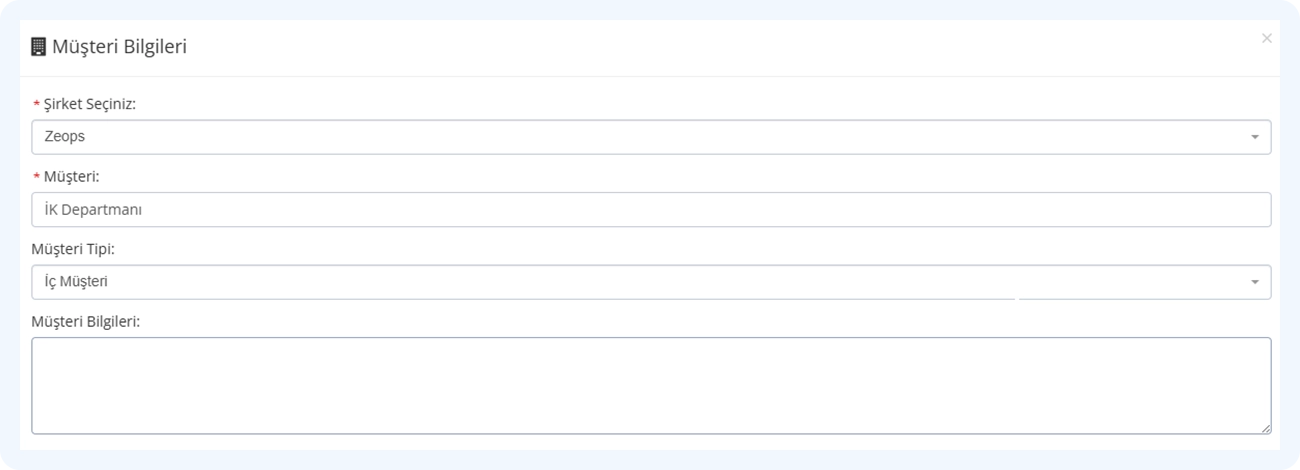Viewport: 1300px width, 470px height.
Task: Click the red asterisk beside Şirket Seçiniz
Action: (x=37, y=104)
